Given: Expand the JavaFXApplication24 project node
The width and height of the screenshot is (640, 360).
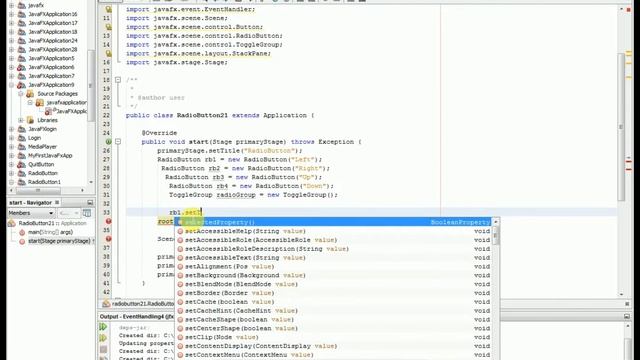Looking at the screenshot, I should (x=12, y=41).
